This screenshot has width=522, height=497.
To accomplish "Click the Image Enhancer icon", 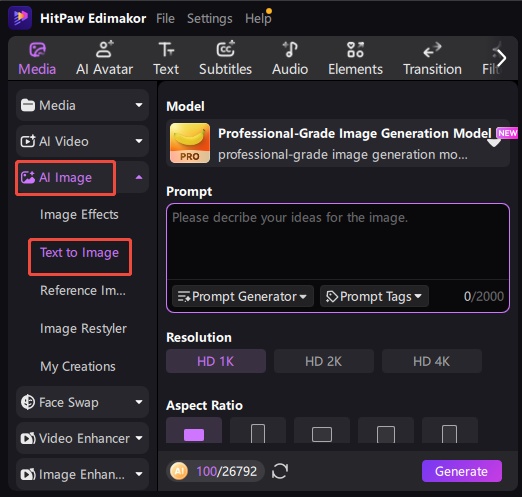I will pos(28,474).
